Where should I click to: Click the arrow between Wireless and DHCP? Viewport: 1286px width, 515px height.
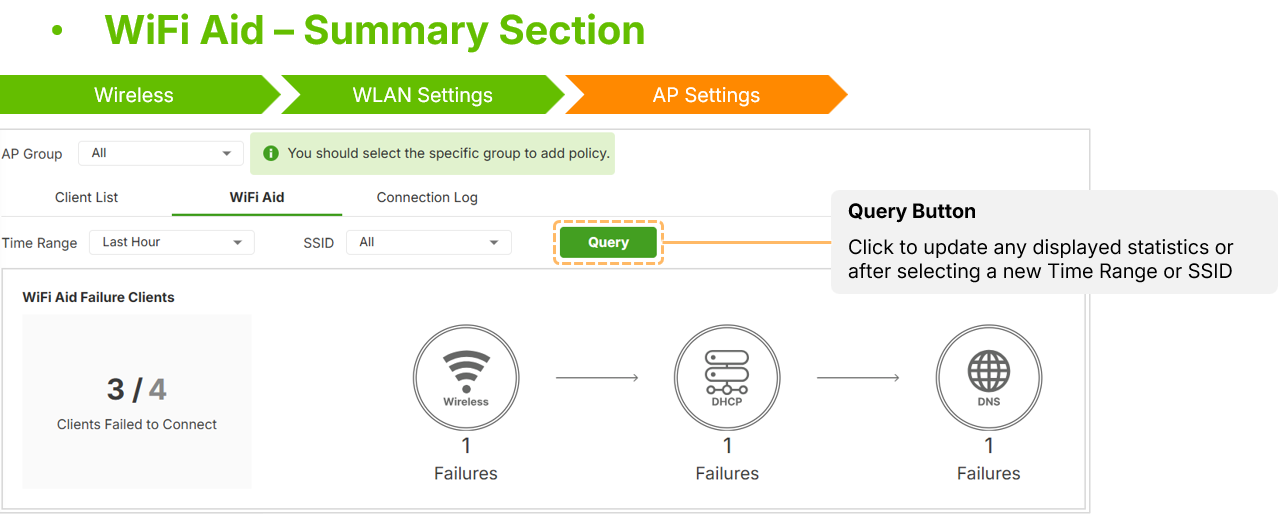[597, 378]
